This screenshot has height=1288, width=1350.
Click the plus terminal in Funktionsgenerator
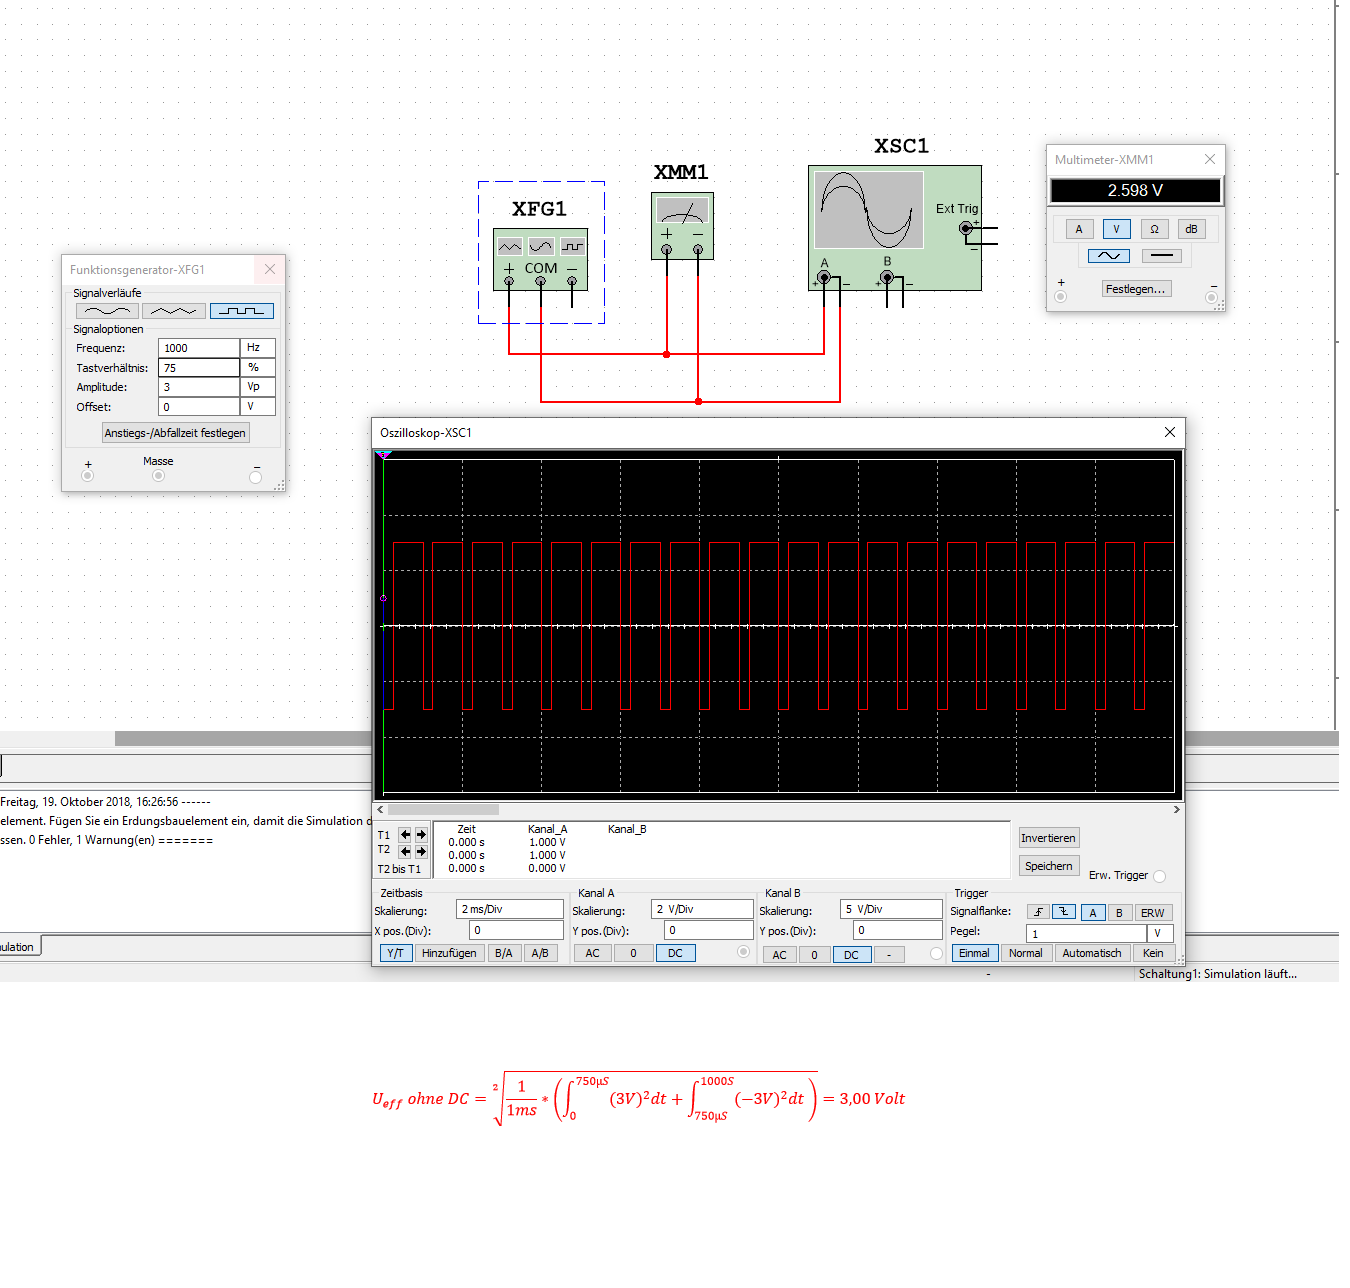[x=87, y=476]
